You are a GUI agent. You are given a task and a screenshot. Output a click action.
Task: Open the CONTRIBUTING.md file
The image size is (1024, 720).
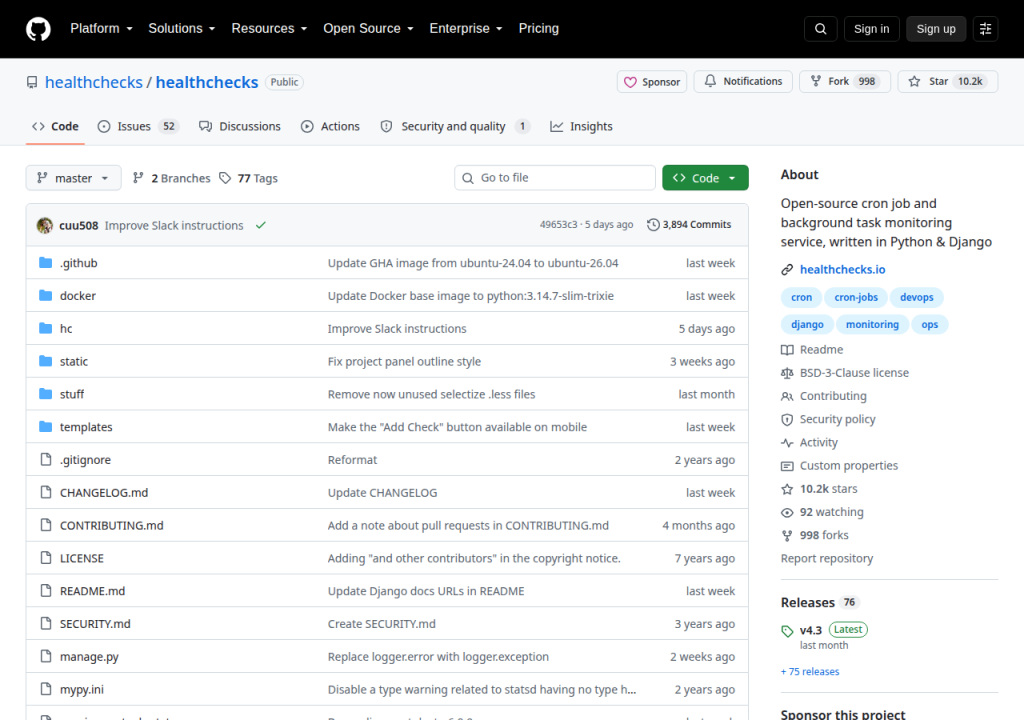pyautogui.click(x=112, y=525)
